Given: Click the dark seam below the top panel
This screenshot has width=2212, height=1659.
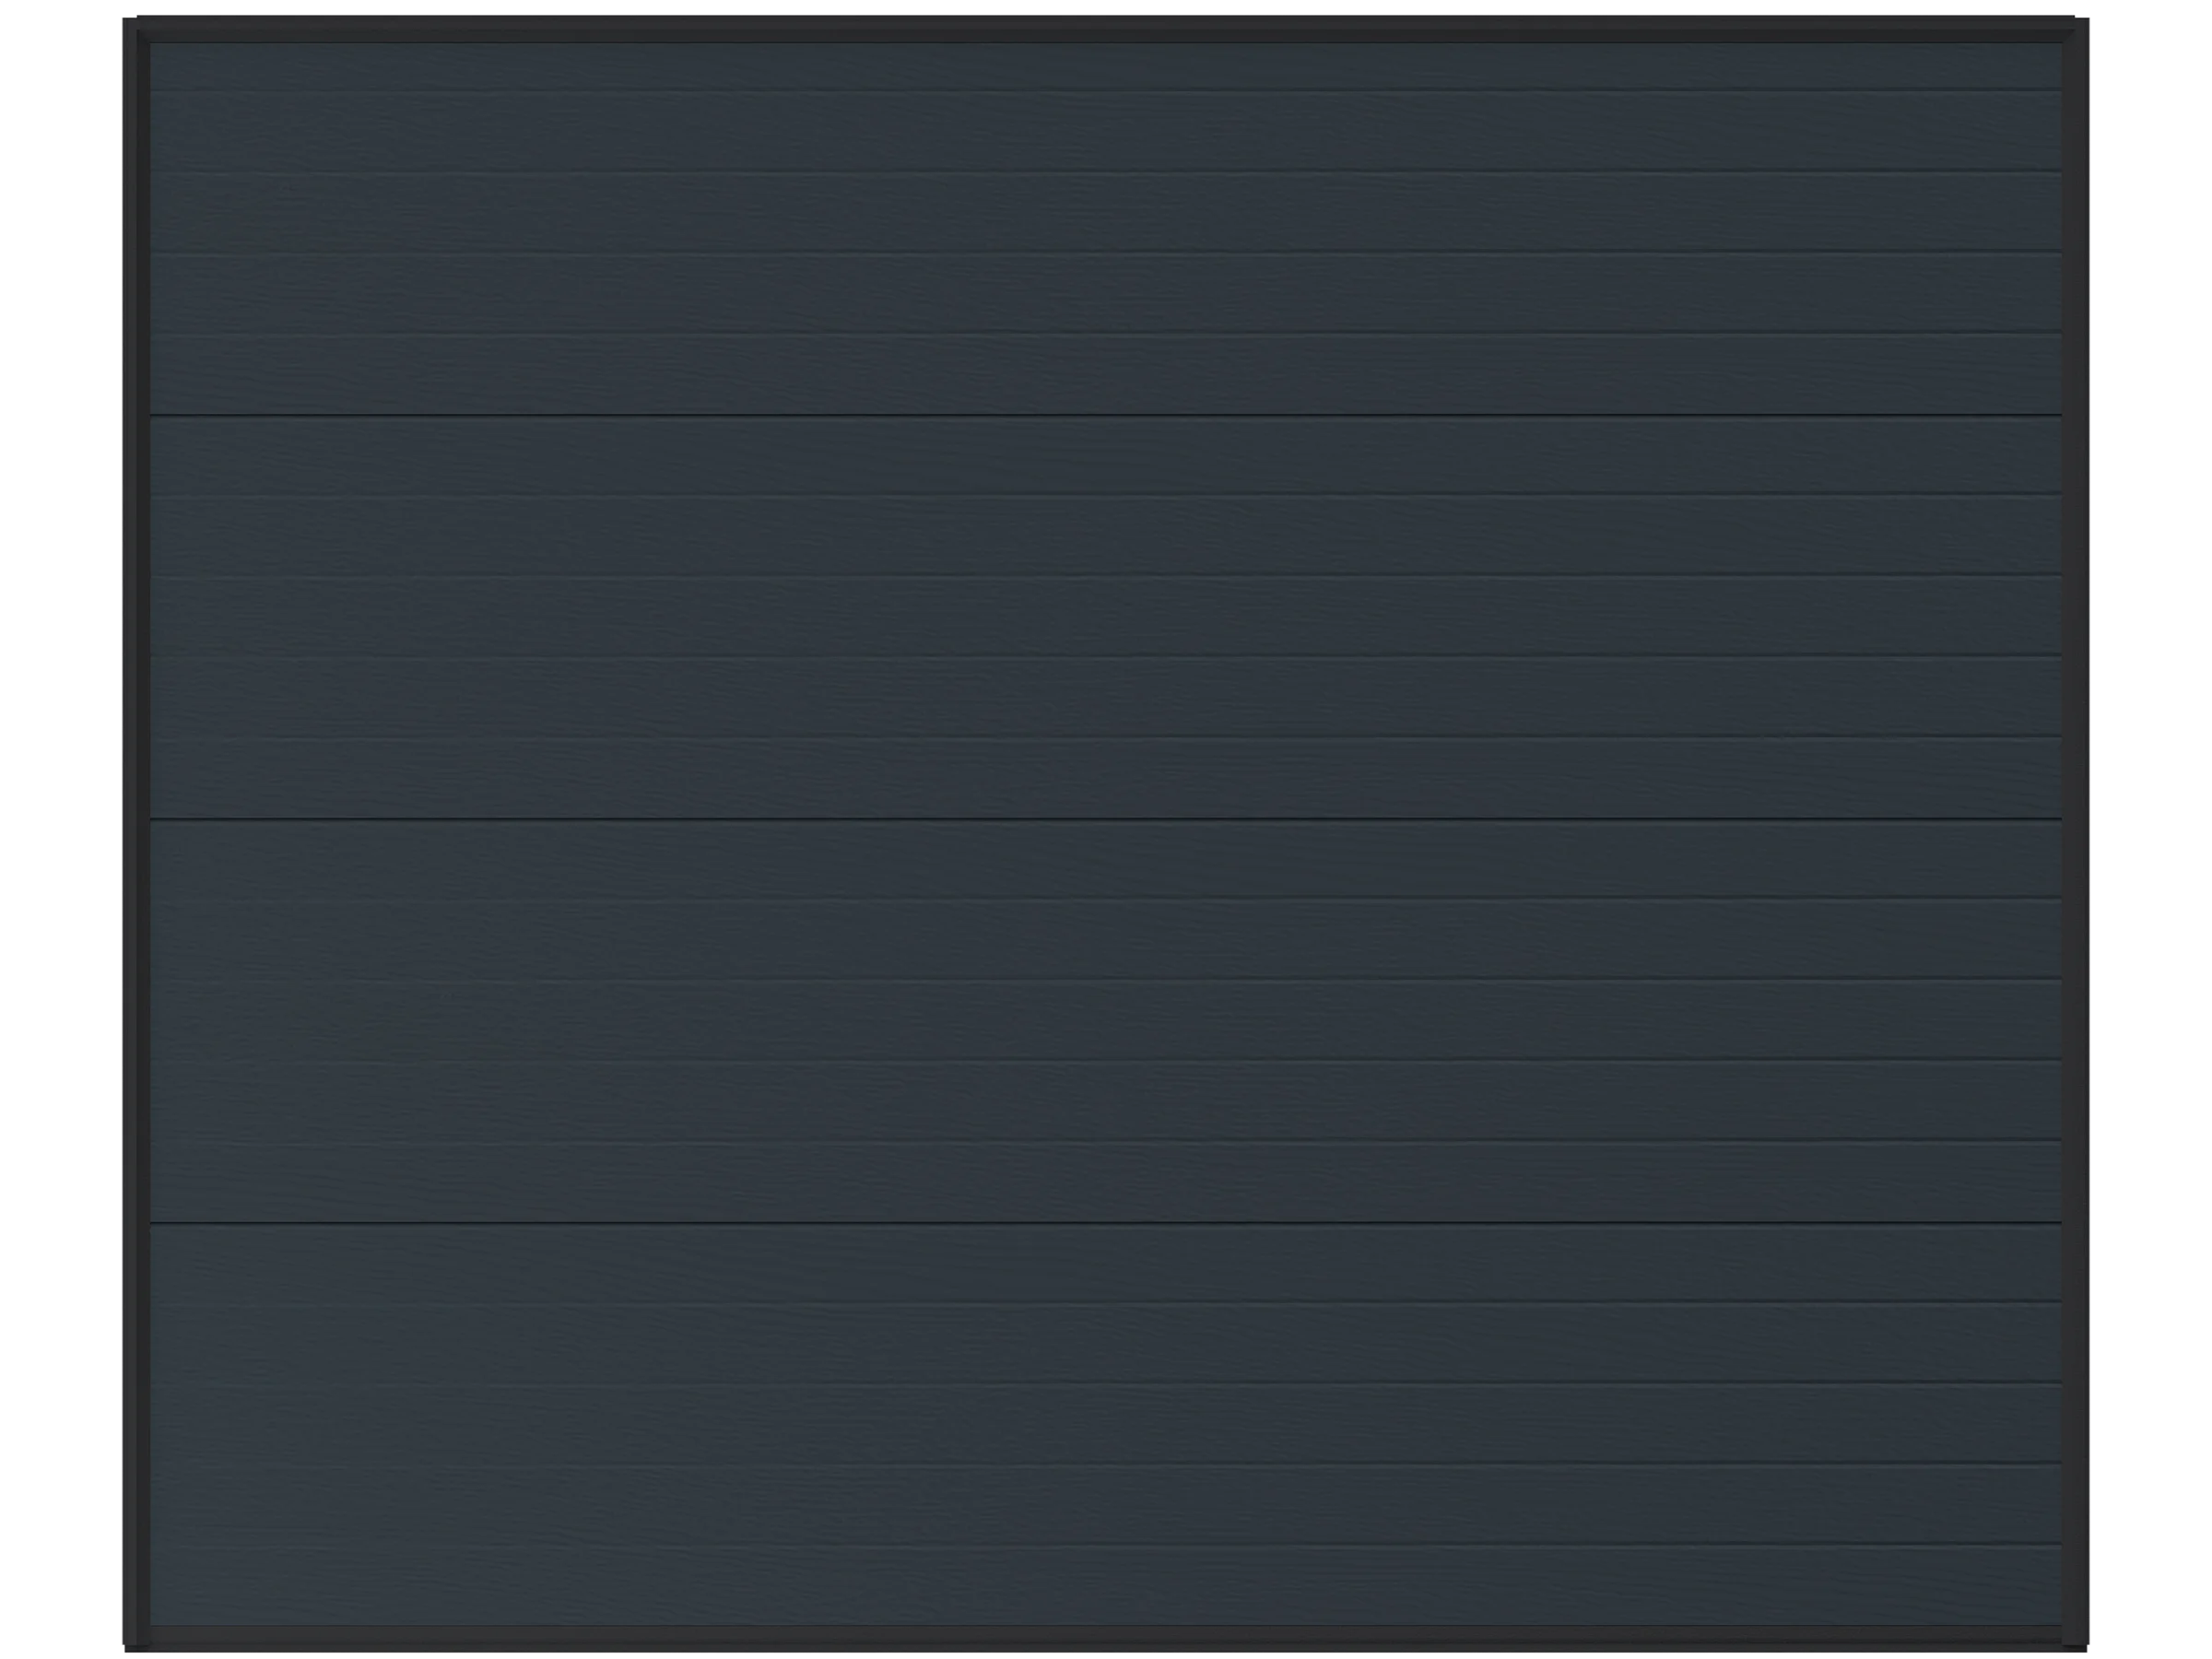Looking at the screenshot, I should (1105, 415).
